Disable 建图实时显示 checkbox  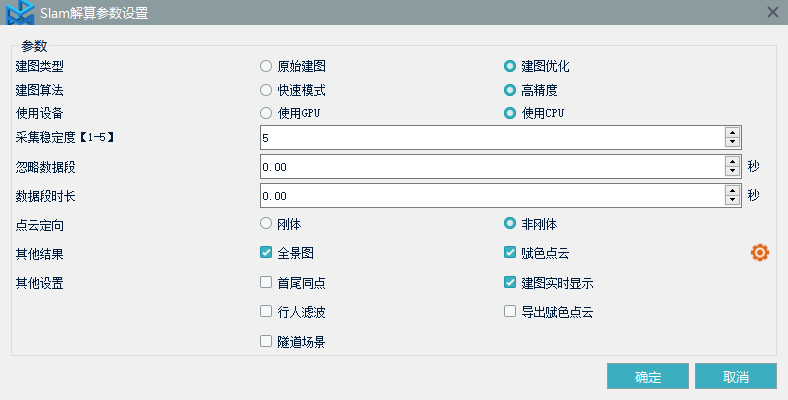pos(511,282)
